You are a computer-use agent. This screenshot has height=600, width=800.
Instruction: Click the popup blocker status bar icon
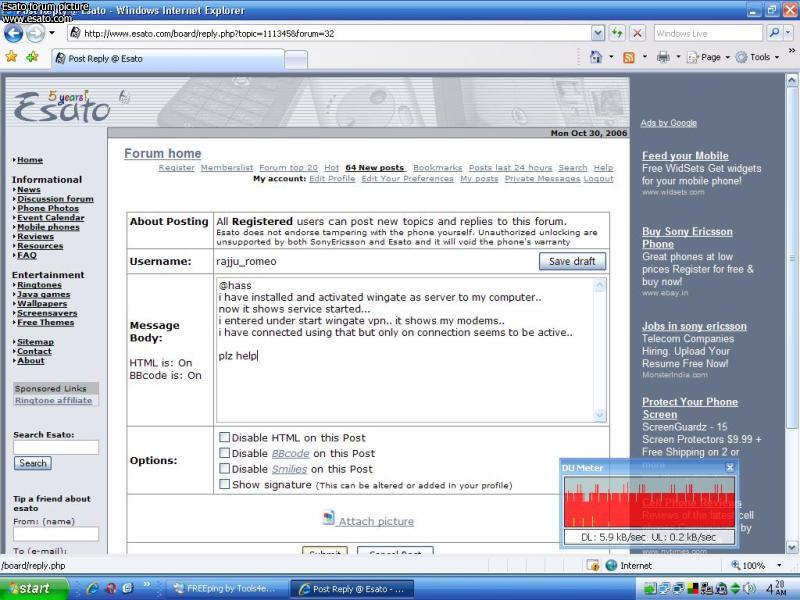592,565
